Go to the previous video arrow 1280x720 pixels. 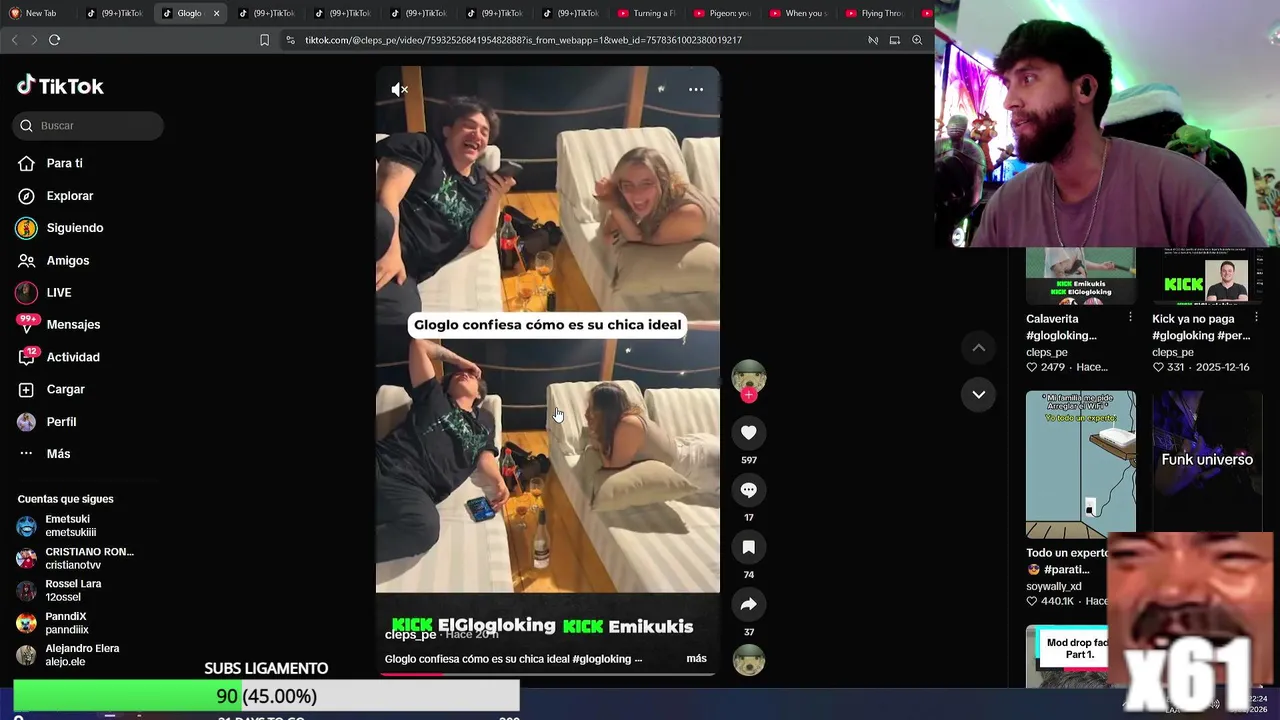[x=979, y=348]
